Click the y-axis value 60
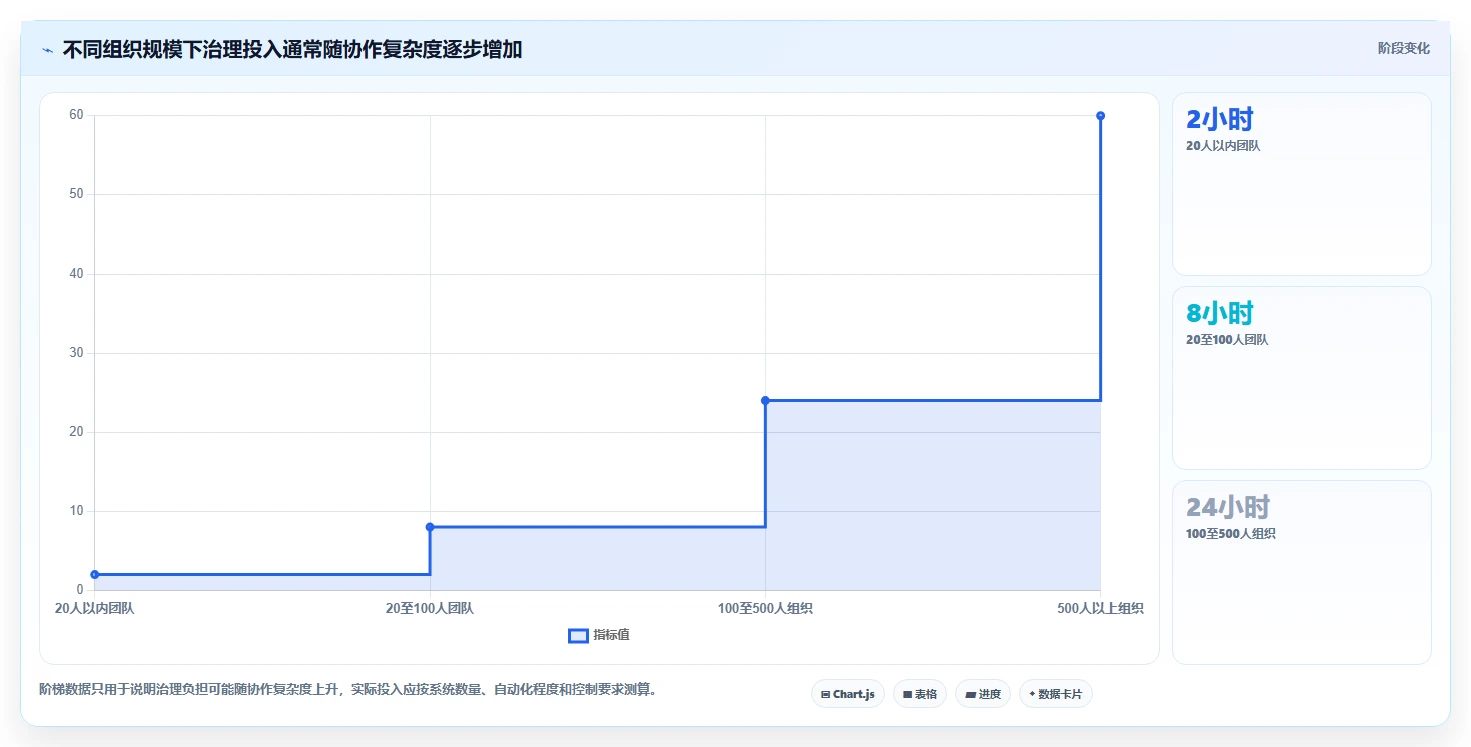The image size is (1471, 747). tap(76, 115)
